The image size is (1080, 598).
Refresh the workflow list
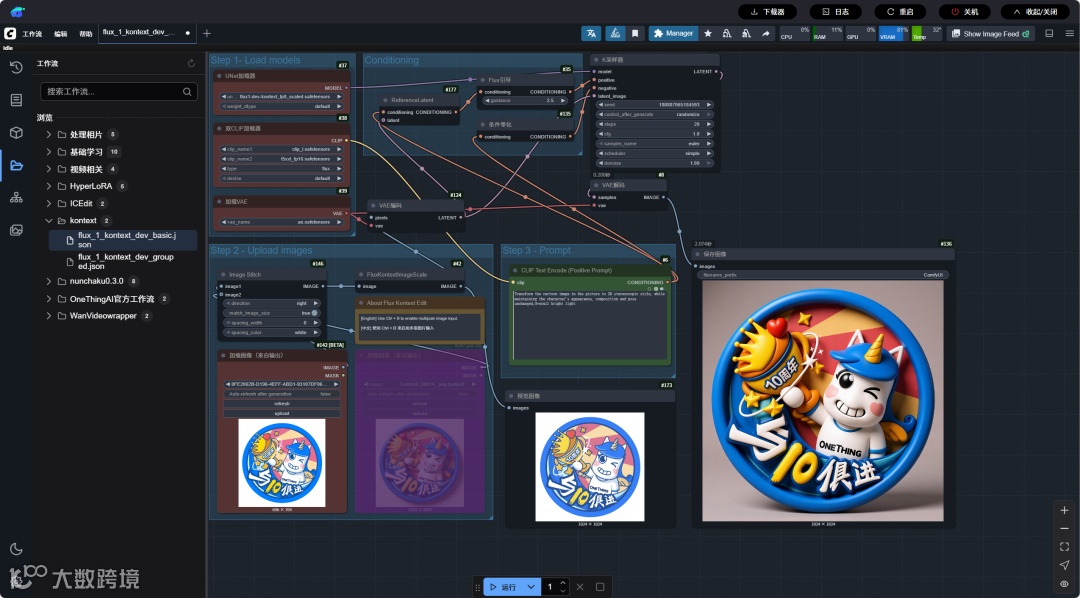(191, 63)
